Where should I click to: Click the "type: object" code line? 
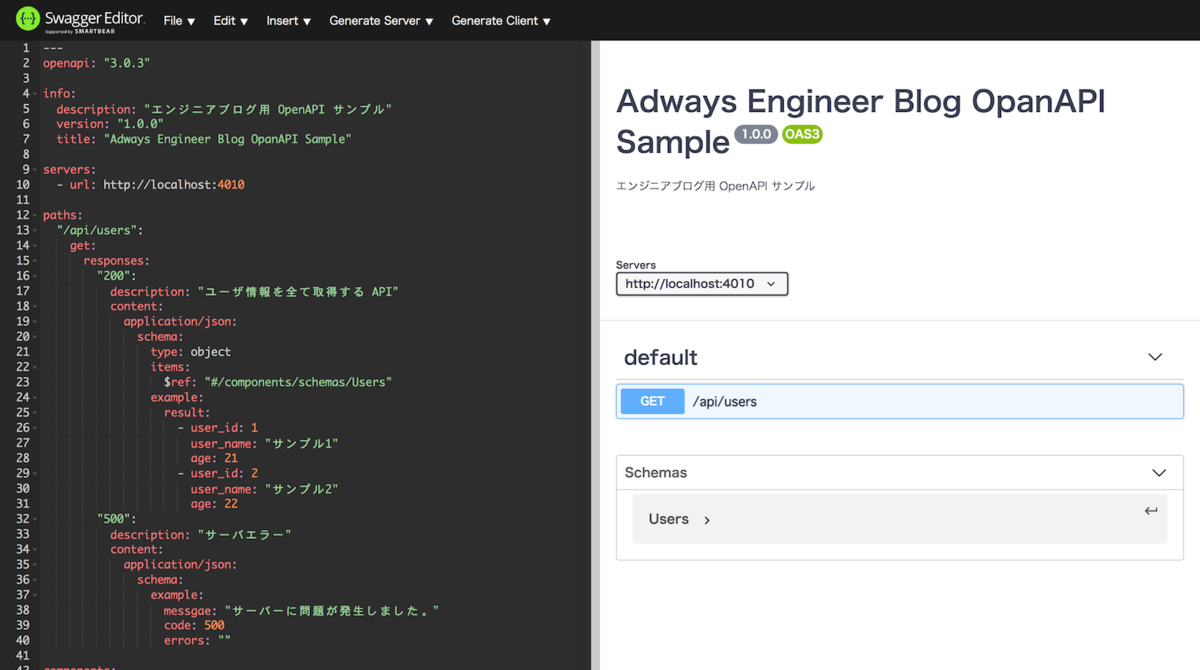click(x=191, y=352)
